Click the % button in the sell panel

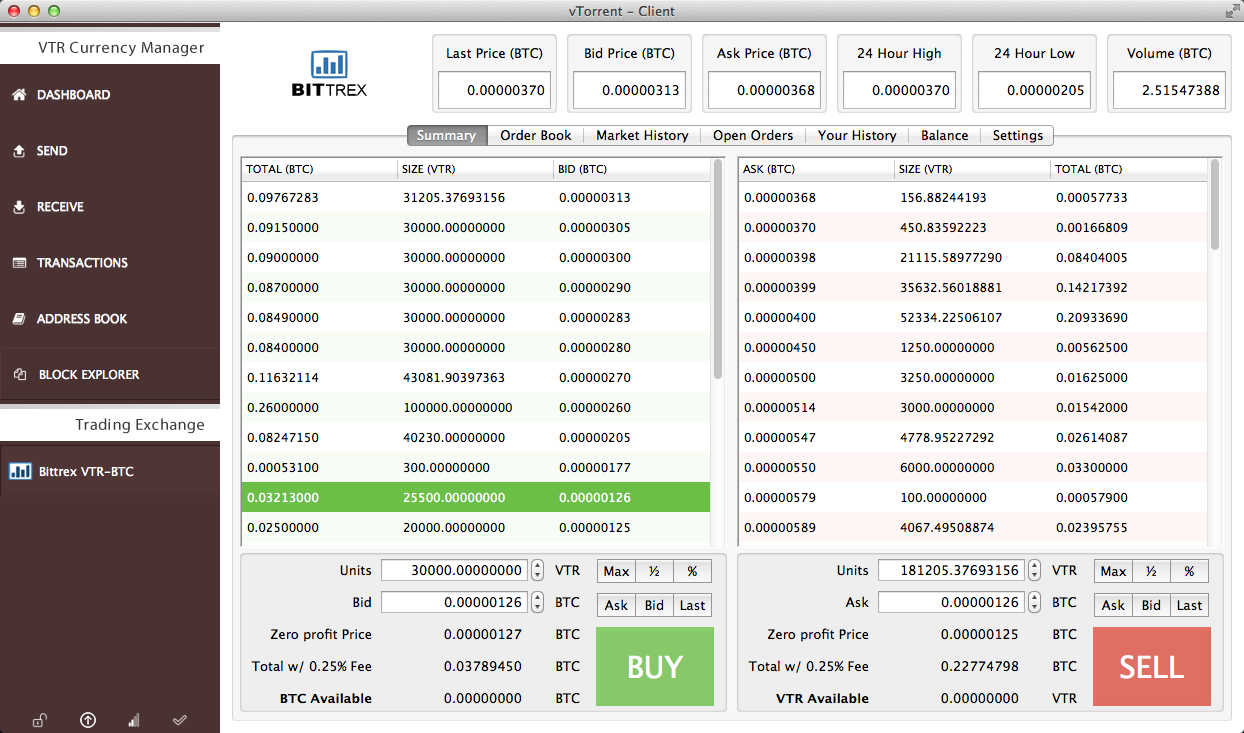(1189, 571)
